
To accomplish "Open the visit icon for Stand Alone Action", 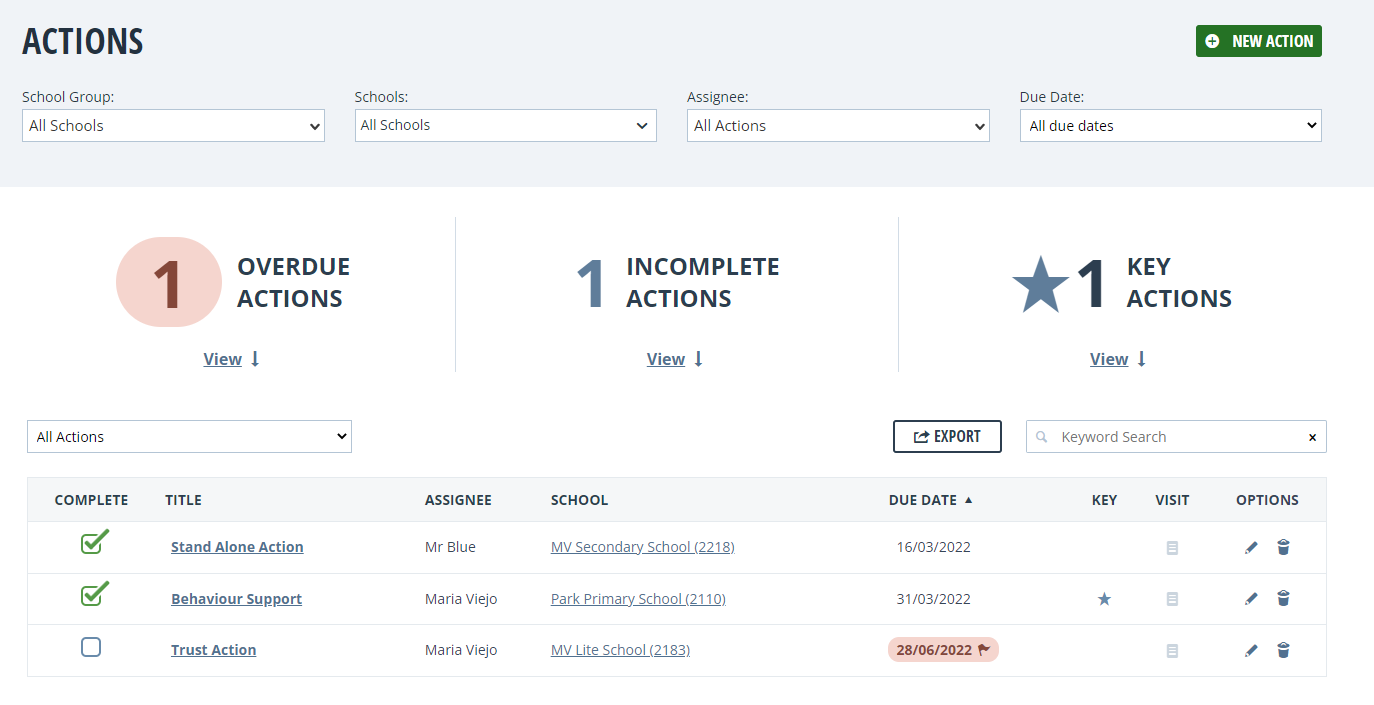I will (x=1172, y=547).
